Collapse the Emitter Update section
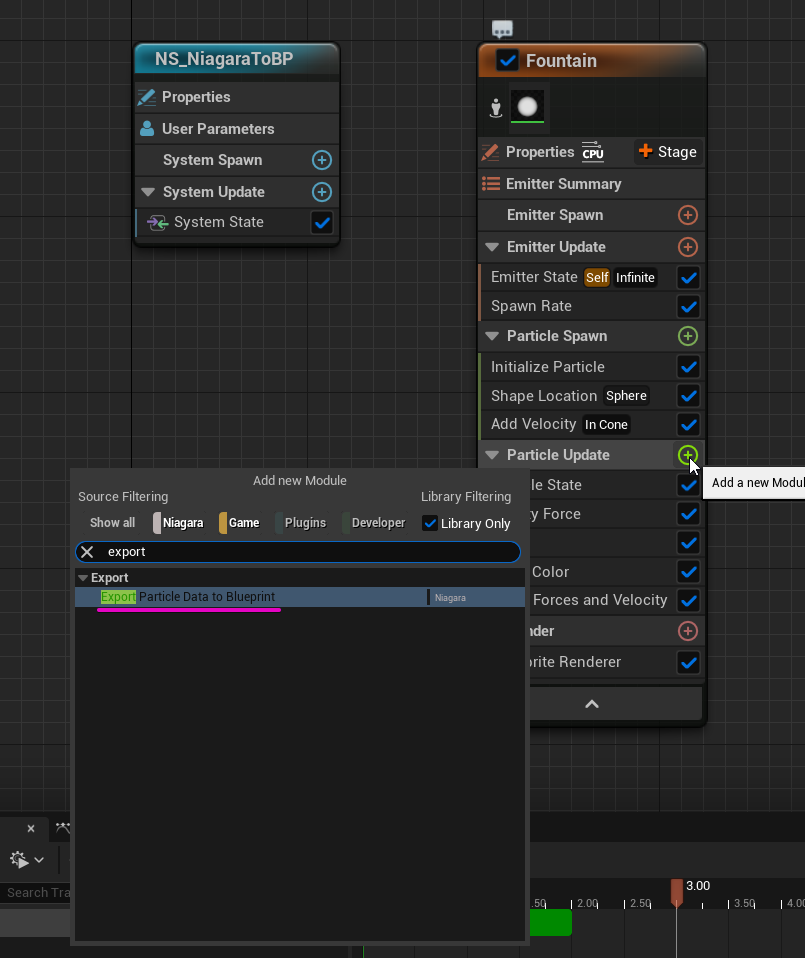 [x=492, y=247]
